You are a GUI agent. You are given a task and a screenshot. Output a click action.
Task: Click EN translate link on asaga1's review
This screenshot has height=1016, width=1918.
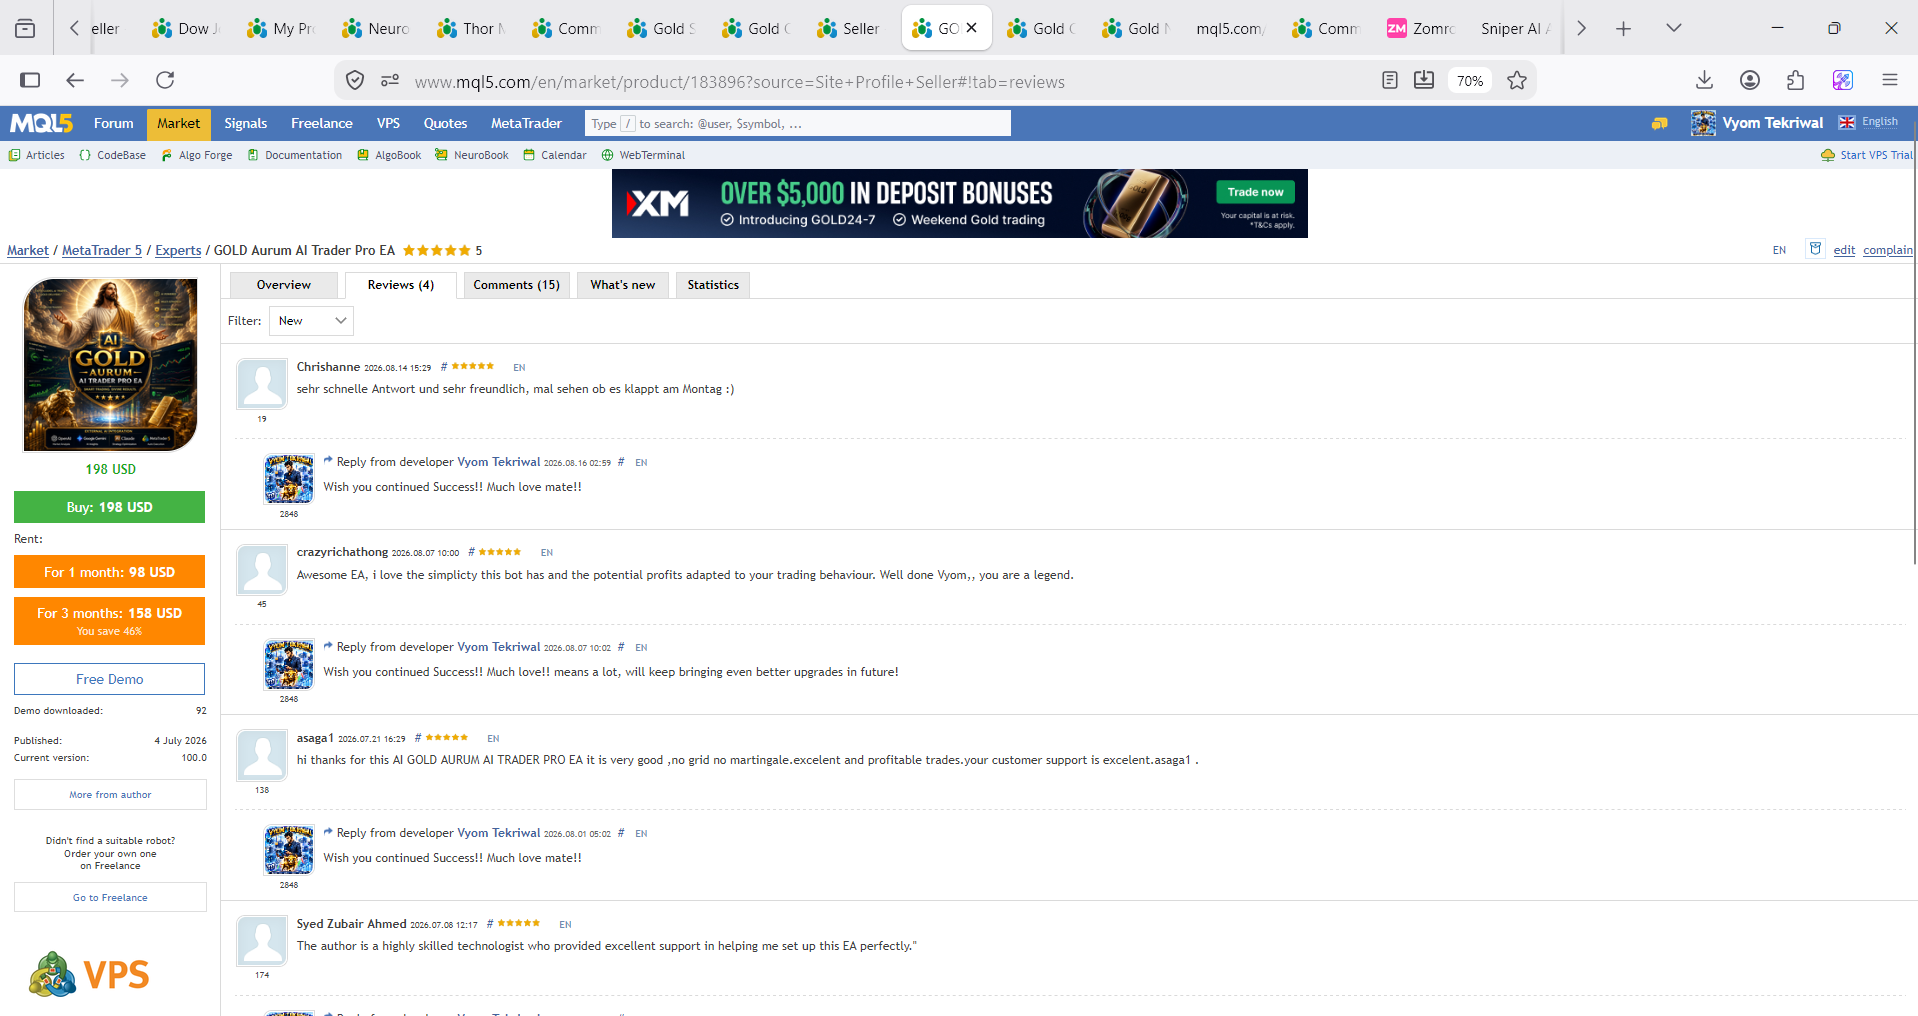click(x=493, y=738)
